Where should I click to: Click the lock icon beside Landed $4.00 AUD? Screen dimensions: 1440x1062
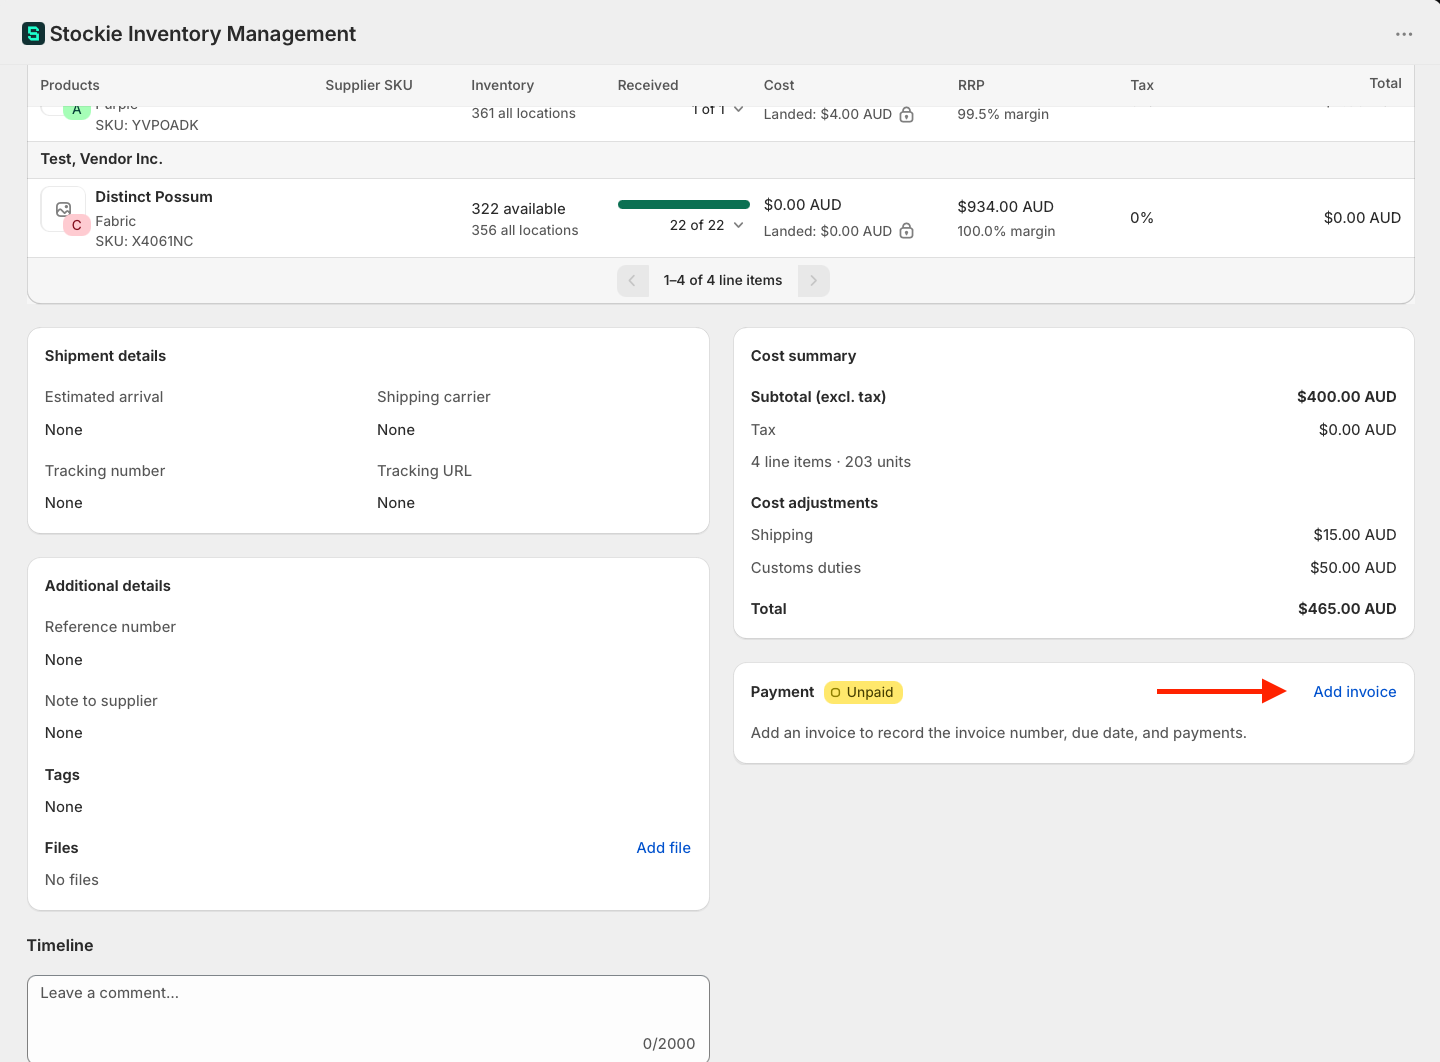point(906,114)
